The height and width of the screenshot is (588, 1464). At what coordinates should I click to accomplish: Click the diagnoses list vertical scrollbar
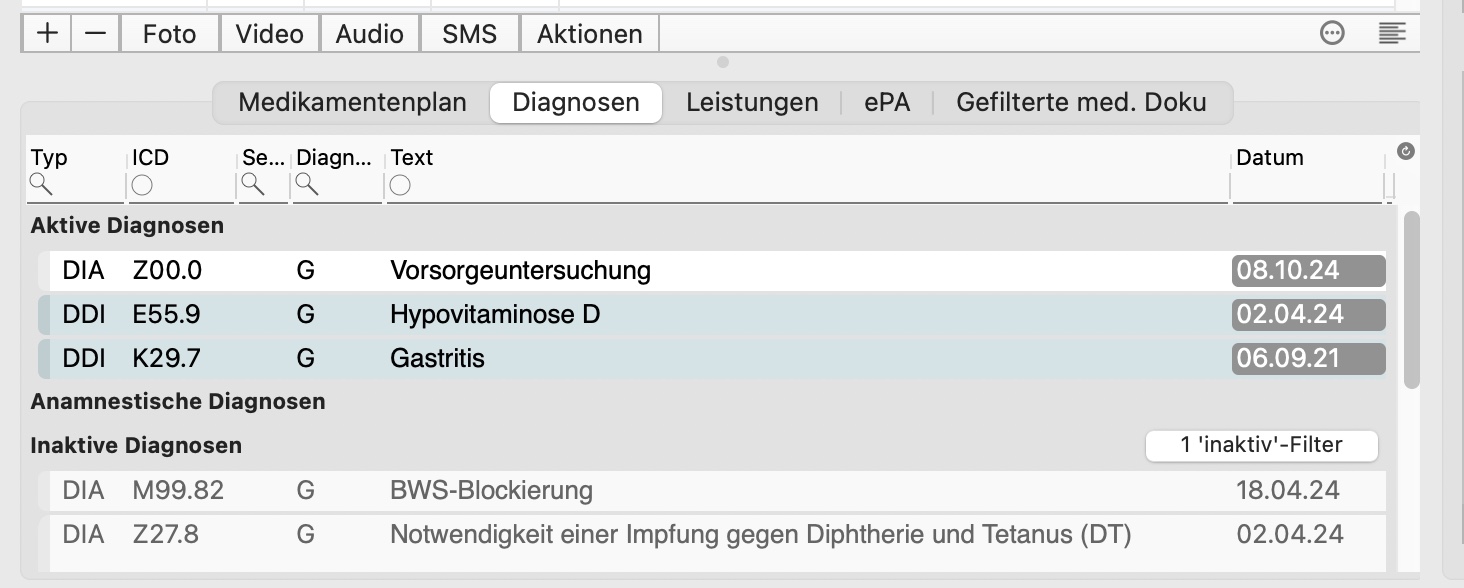1412,300
